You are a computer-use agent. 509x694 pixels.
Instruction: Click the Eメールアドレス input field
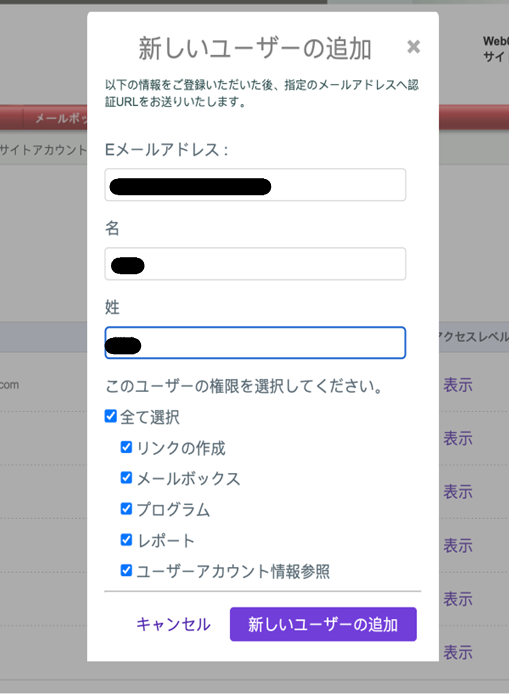(255, 185)
